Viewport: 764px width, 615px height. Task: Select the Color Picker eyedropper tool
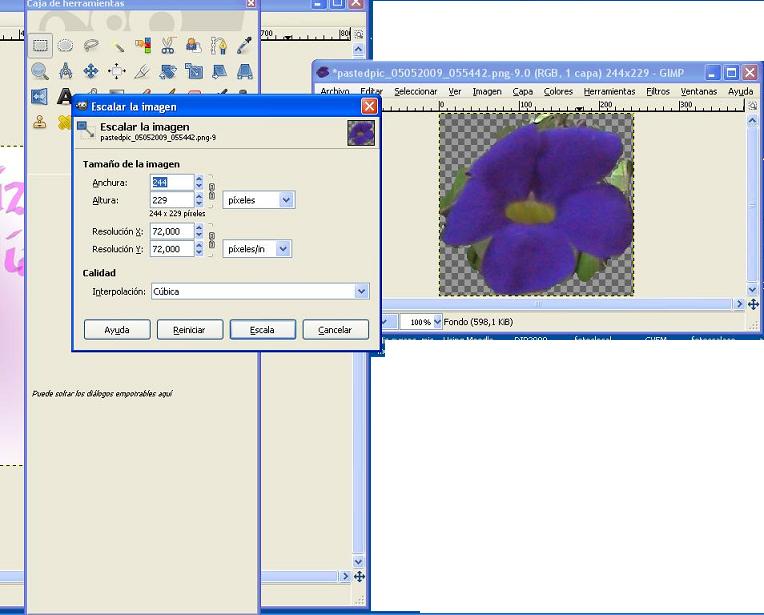[245, 46]
